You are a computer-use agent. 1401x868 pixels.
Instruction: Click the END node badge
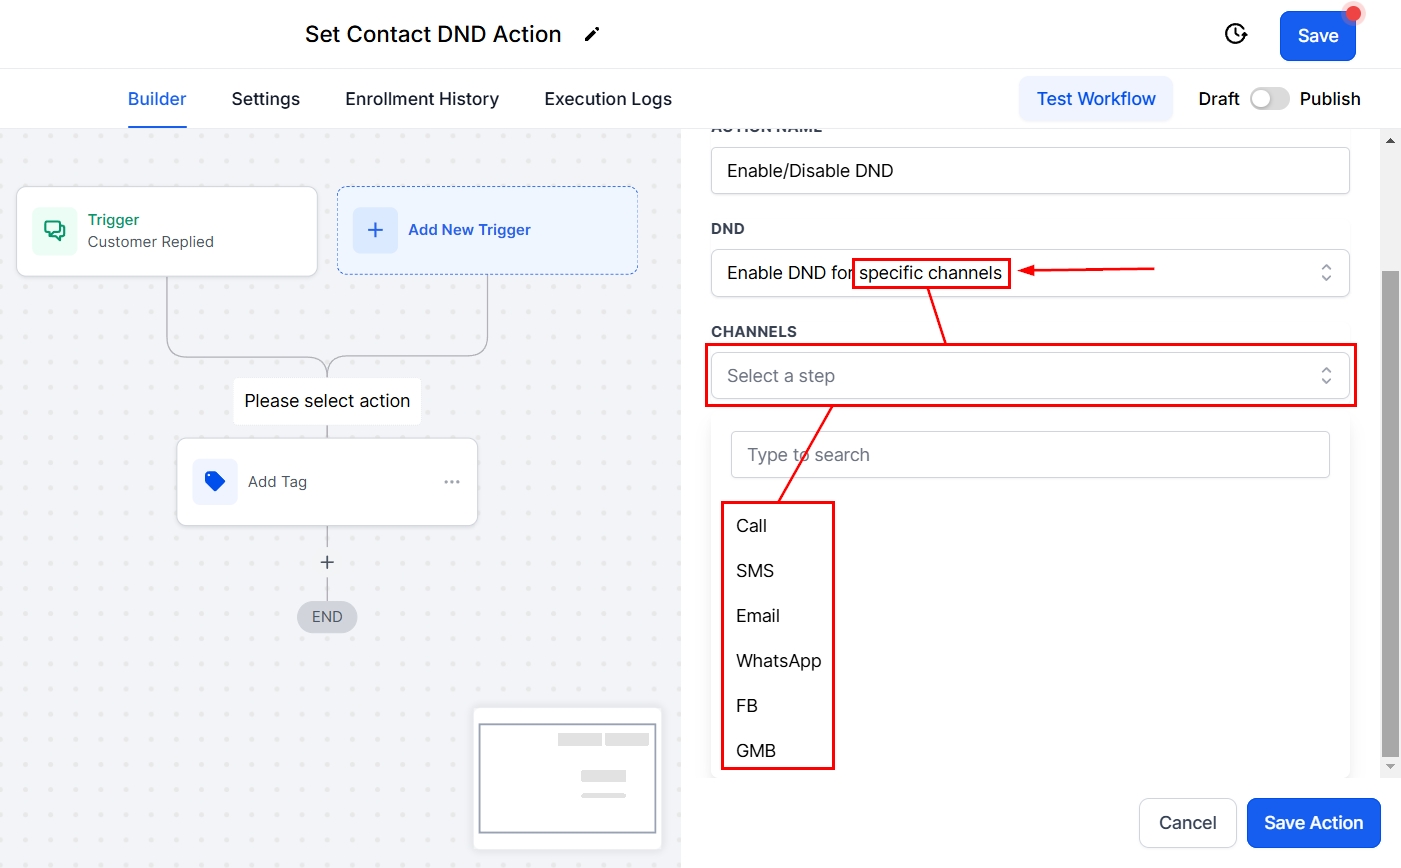pyautogui.click(x=327, y=617)
